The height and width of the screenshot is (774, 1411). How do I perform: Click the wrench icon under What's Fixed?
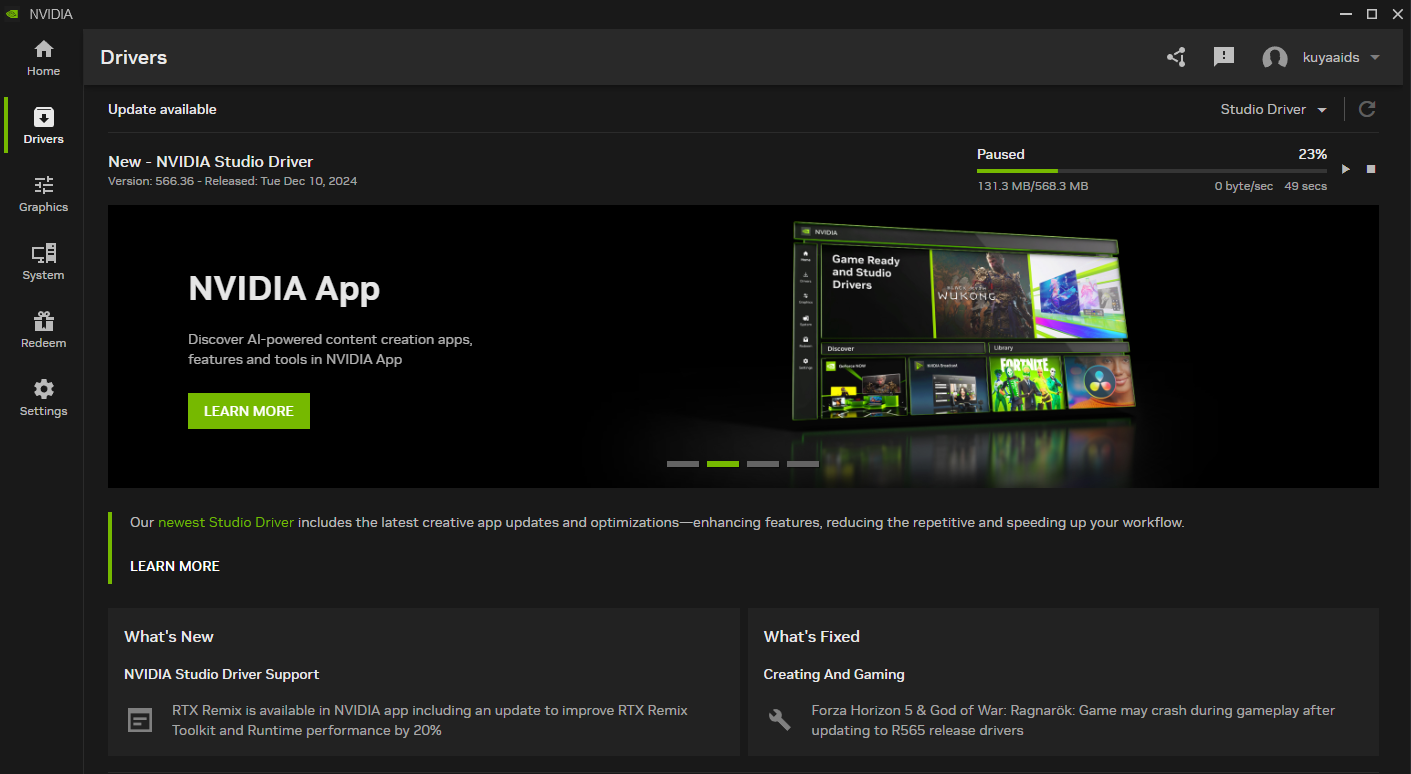(779, 719)
